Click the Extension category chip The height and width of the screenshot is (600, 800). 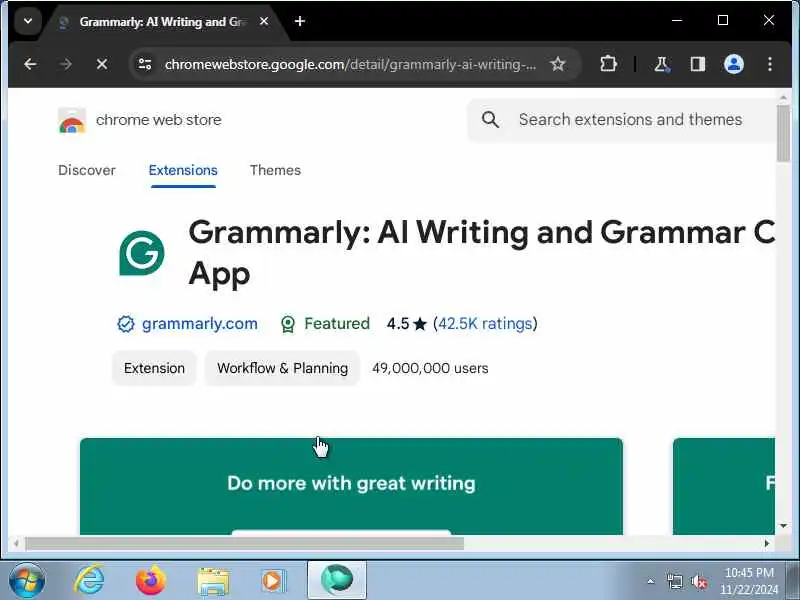[154, 368]
